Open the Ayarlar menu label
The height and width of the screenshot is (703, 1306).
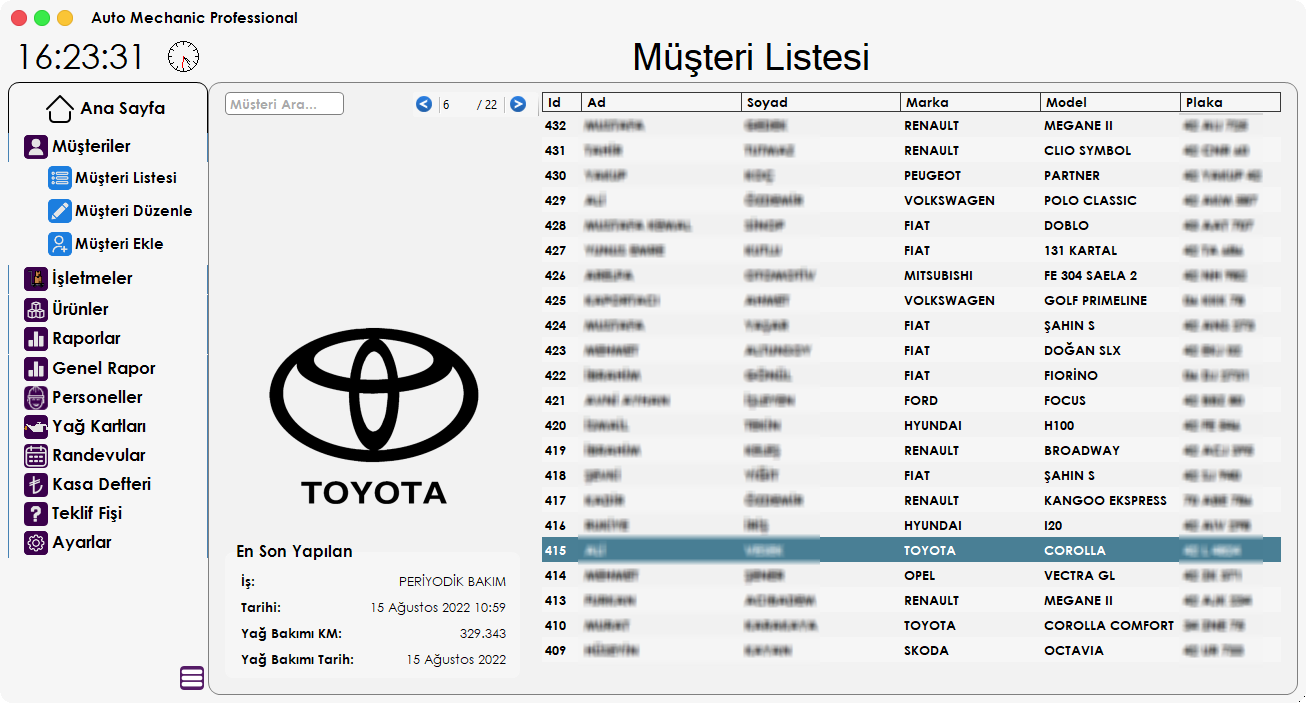coord(82,542)
